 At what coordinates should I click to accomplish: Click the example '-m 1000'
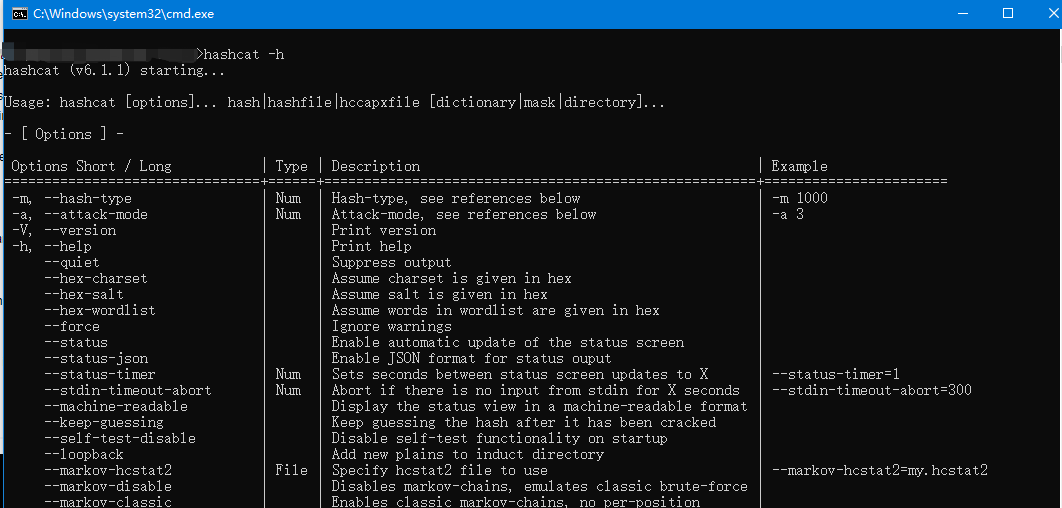pos(800,198)
